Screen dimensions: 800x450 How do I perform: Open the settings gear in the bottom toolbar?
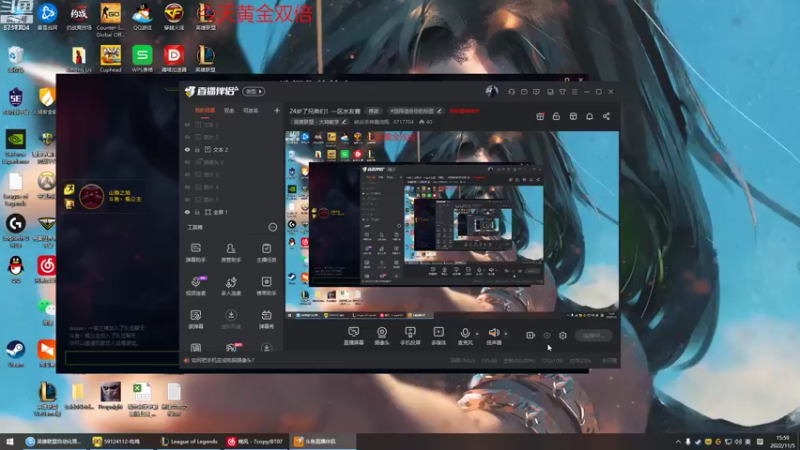coord(563,335)
